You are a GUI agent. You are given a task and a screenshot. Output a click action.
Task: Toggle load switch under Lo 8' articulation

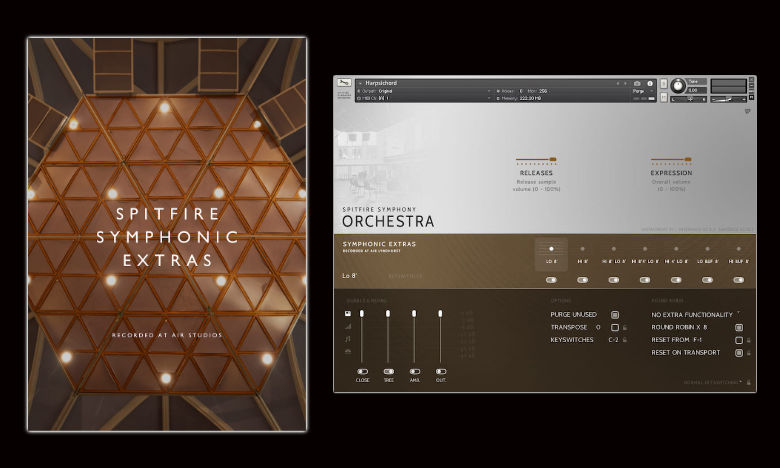point(551,280)
